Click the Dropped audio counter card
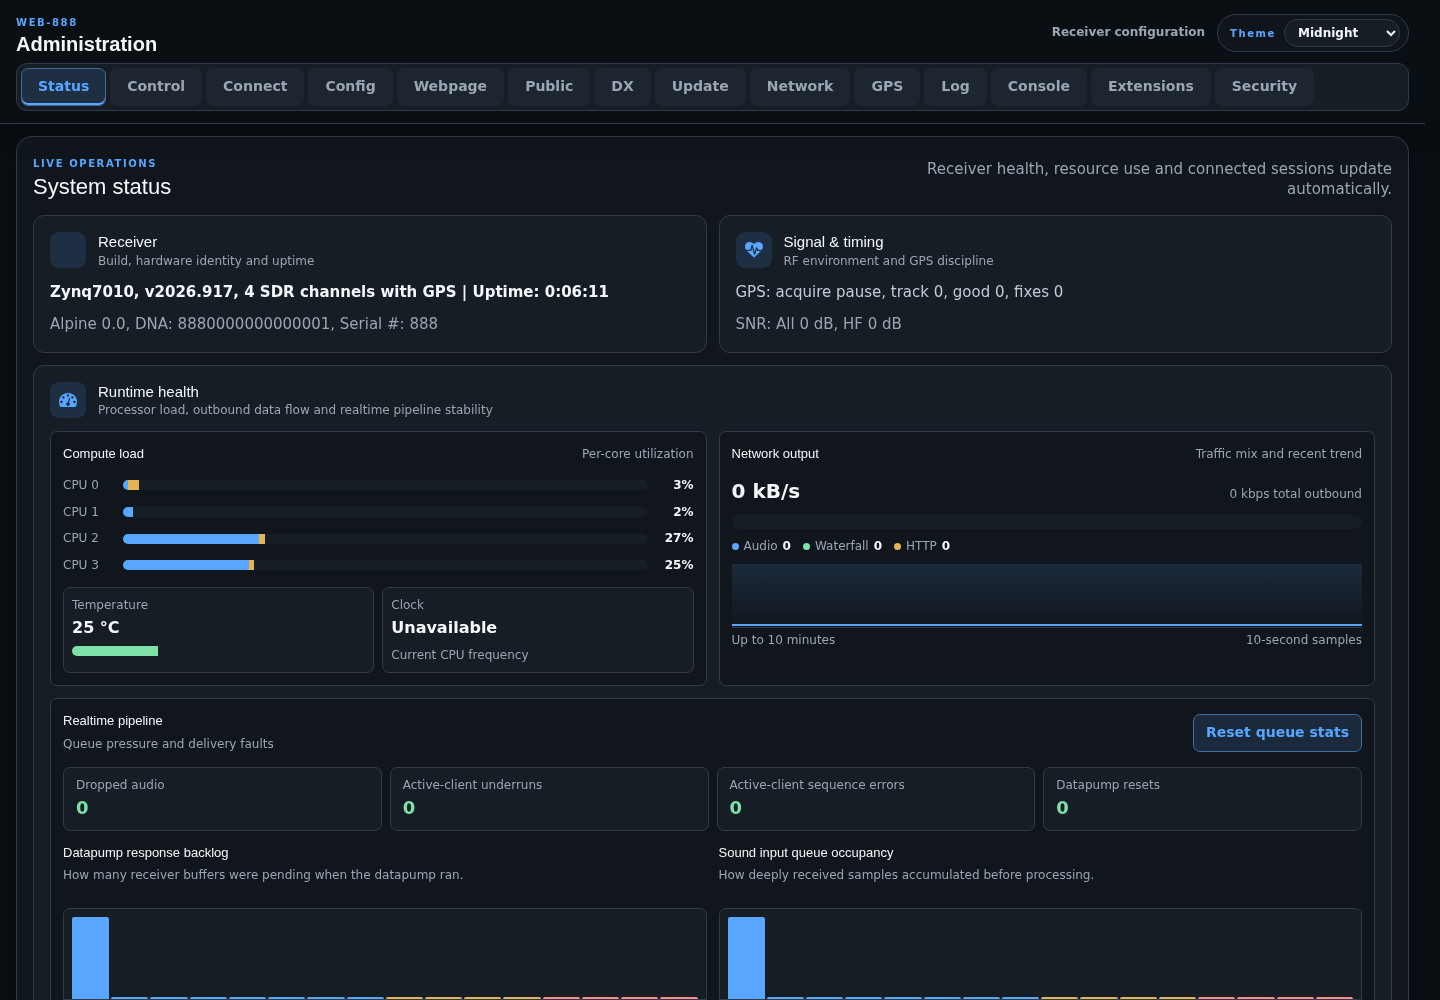 222,799
